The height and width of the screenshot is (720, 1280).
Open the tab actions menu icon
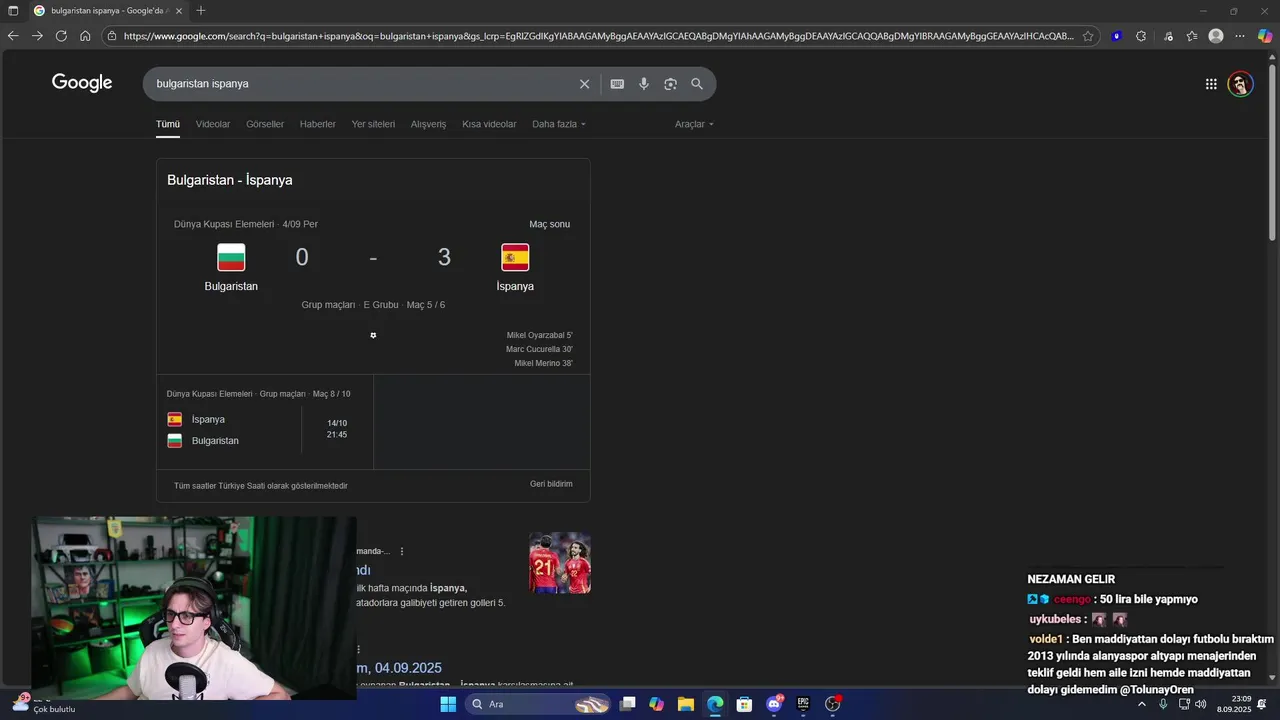[x=13, y=11]
